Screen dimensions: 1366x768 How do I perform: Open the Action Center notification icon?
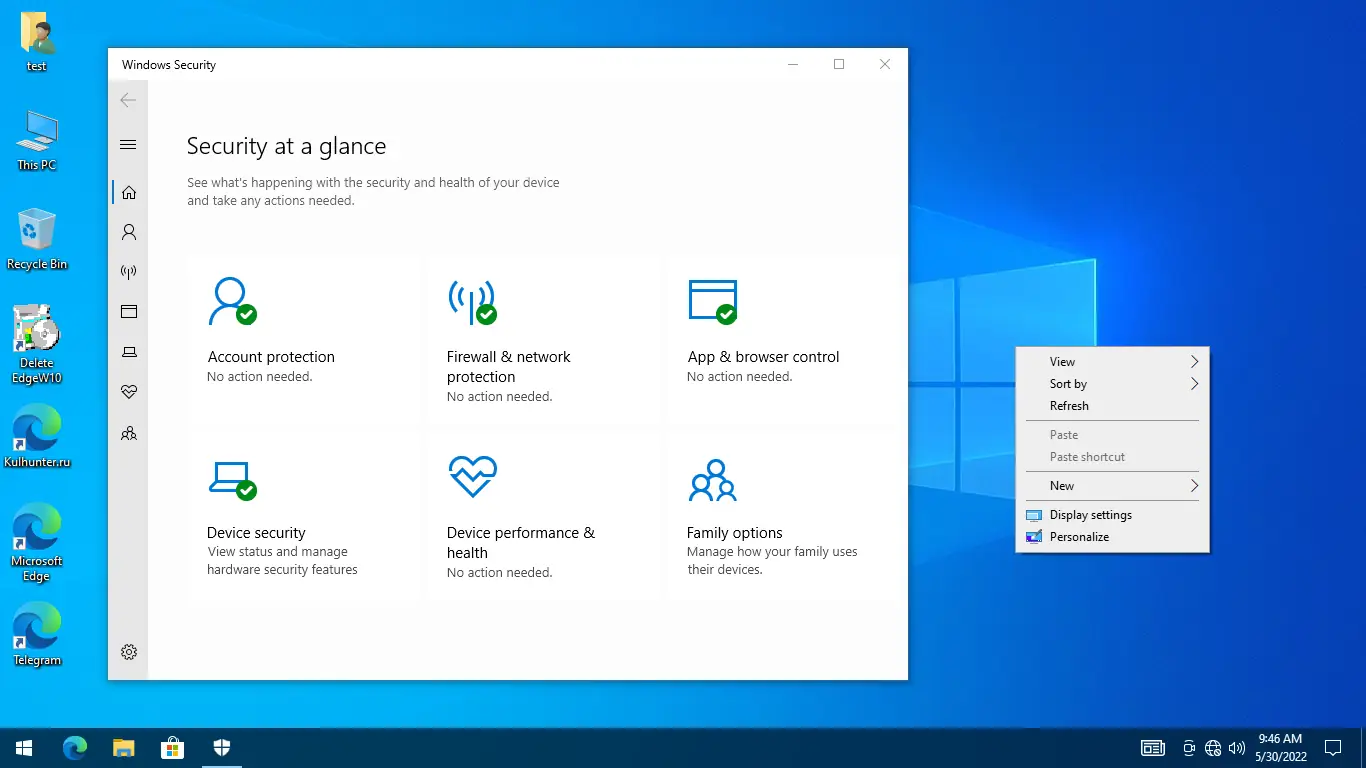1332,747
